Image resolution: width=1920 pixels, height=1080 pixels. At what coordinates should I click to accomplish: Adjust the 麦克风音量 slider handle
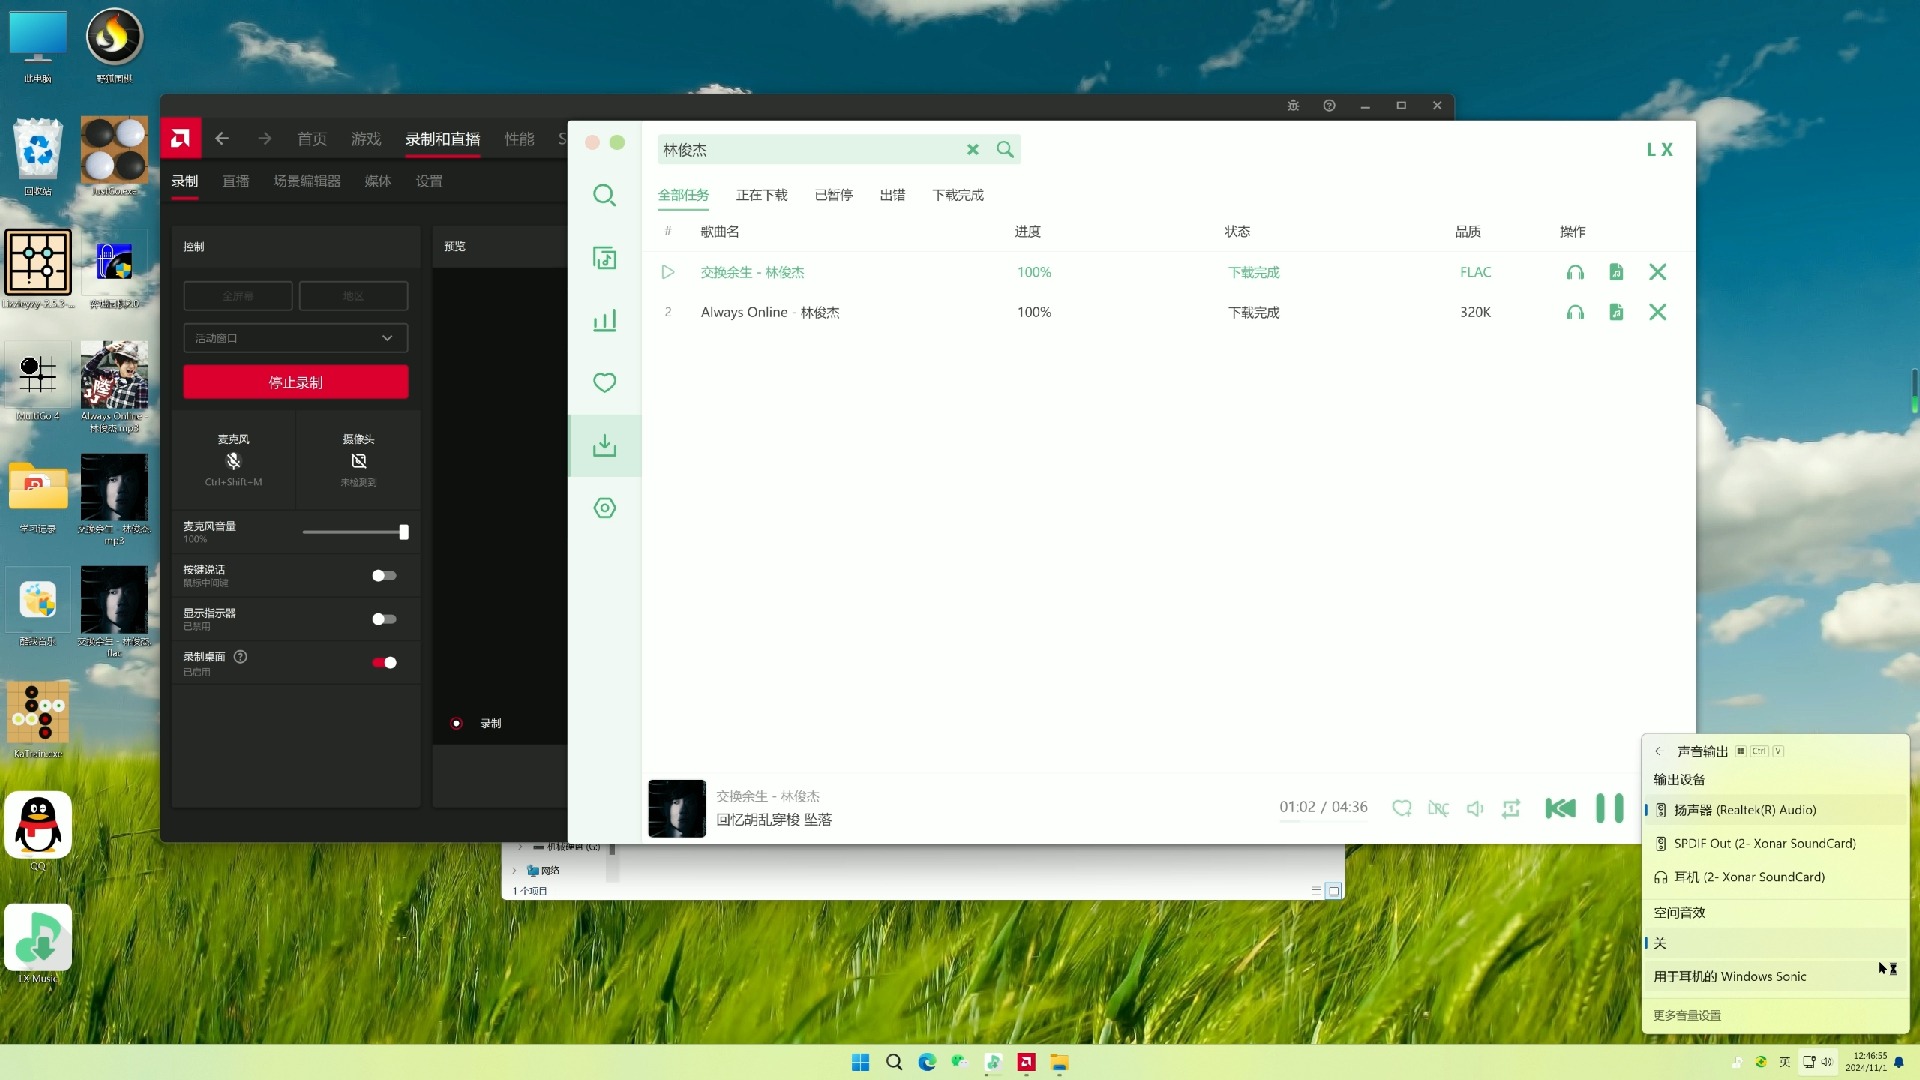tap(404, 532)
